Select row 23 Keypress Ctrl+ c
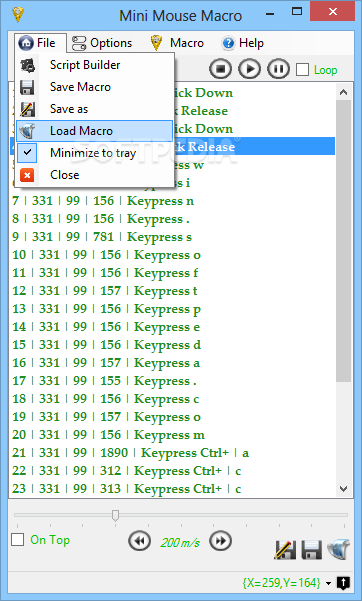 point(172,489)
